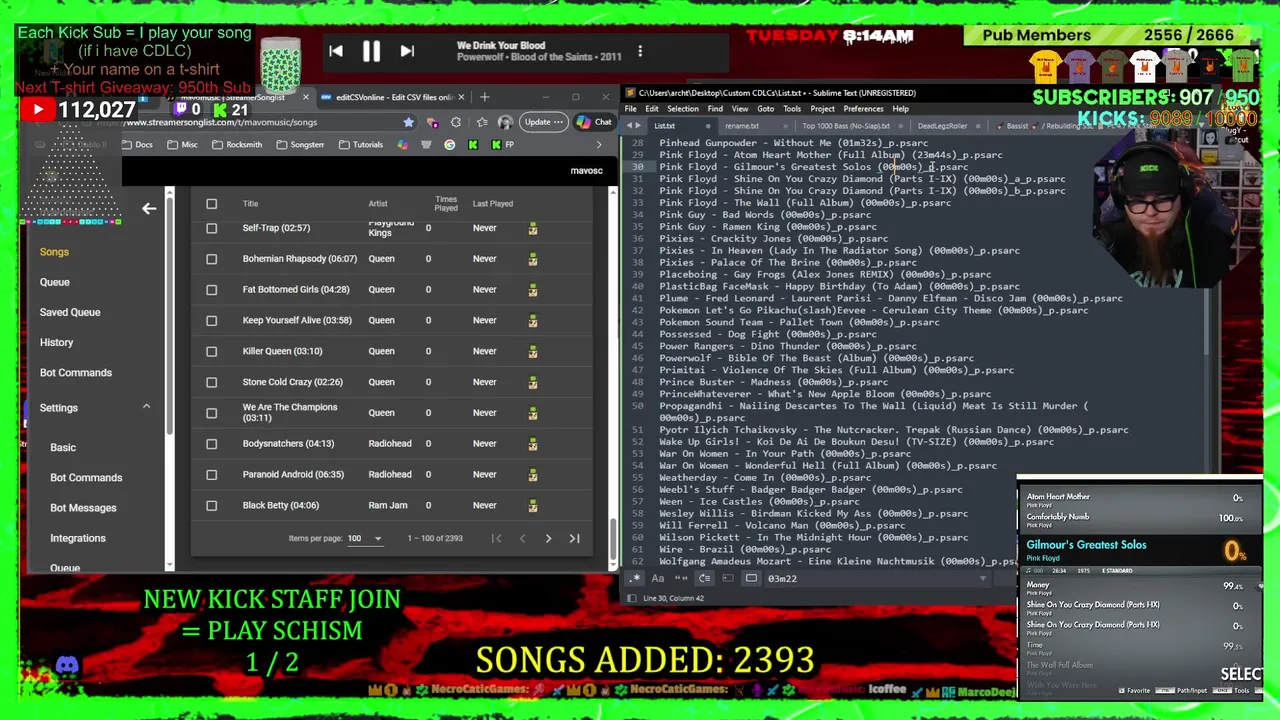
Task: Jump to last page of song list
Action: (574, 539)
